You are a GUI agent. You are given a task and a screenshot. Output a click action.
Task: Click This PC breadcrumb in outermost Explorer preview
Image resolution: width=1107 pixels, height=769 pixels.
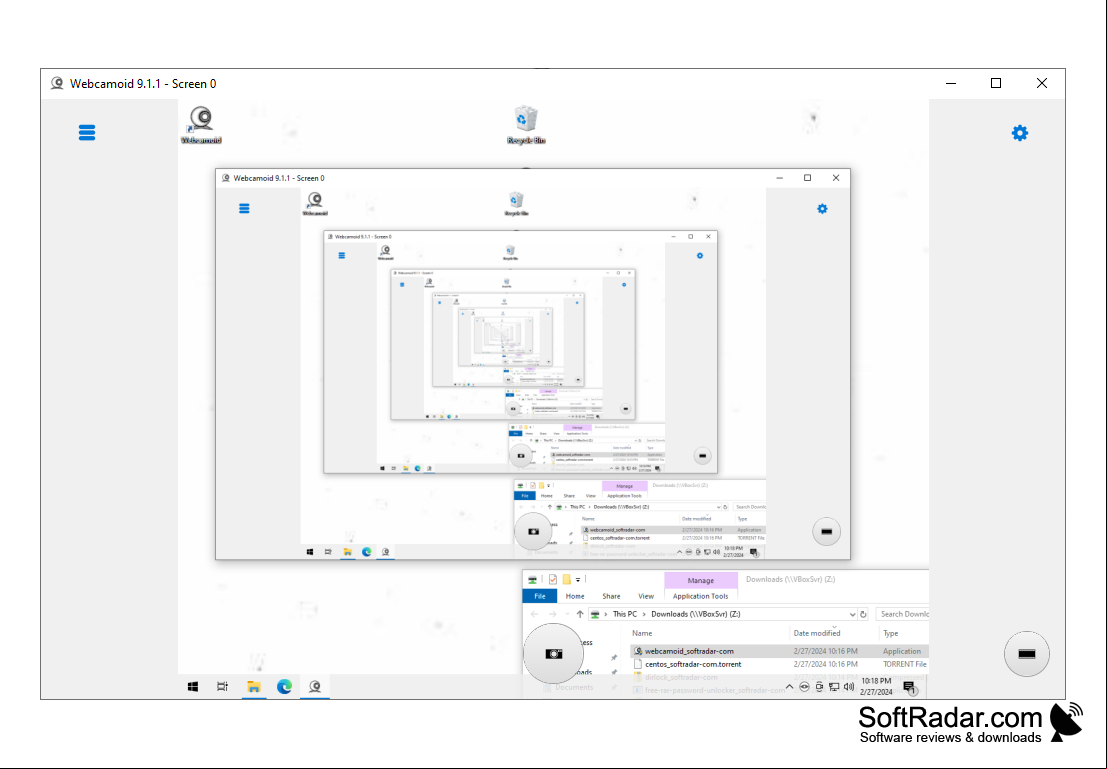625,614
